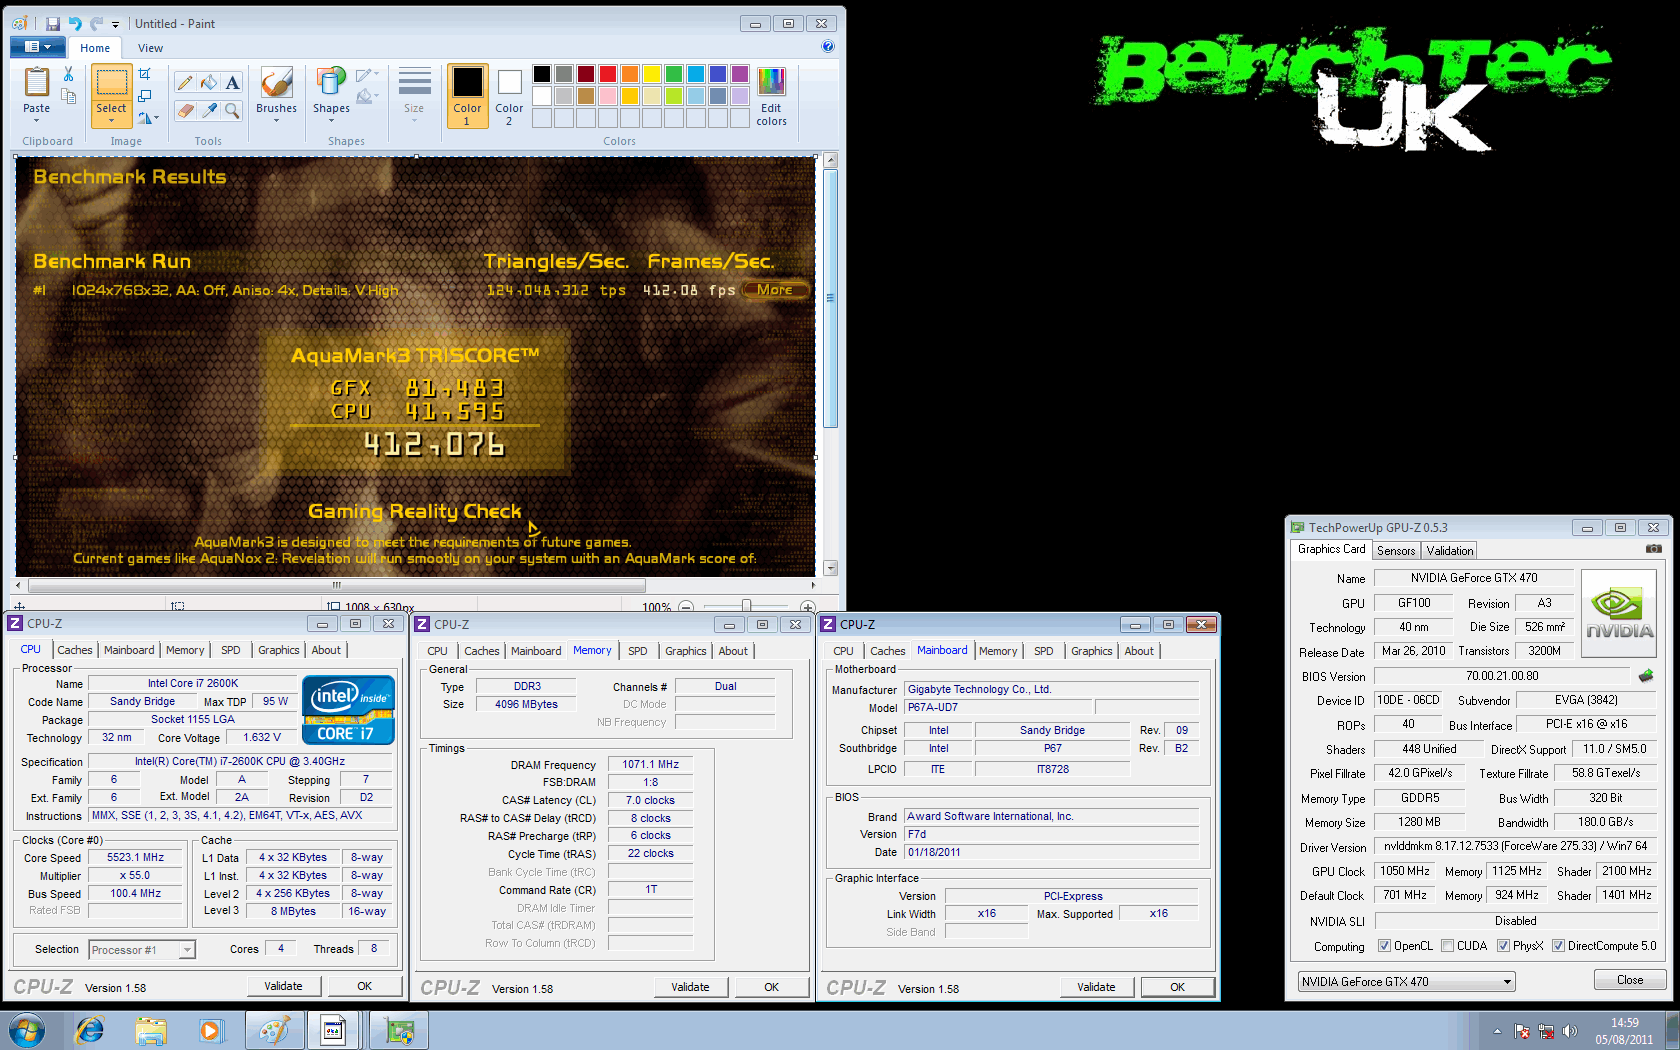Open the Resize and skew tool in Paint
Viewport: 1680px width, 1050px height.
click(x=145, y=96)
